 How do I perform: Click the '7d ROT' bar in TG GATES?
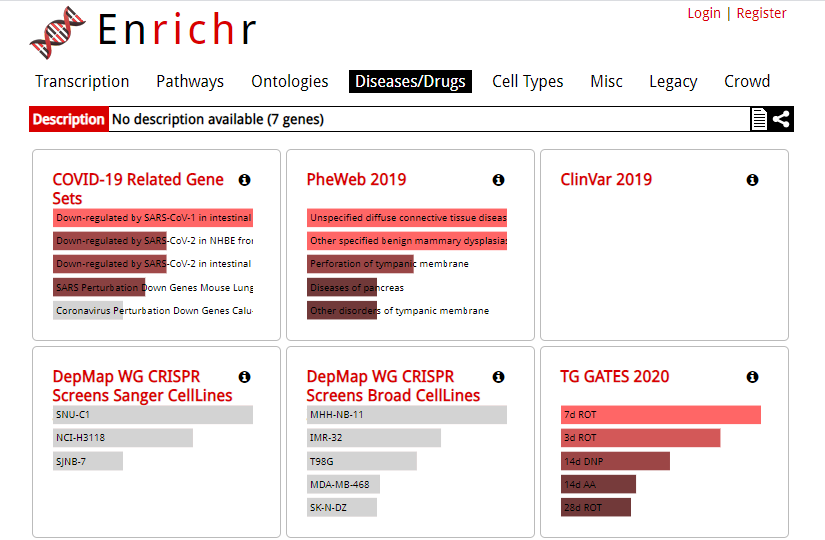[661, 415]
